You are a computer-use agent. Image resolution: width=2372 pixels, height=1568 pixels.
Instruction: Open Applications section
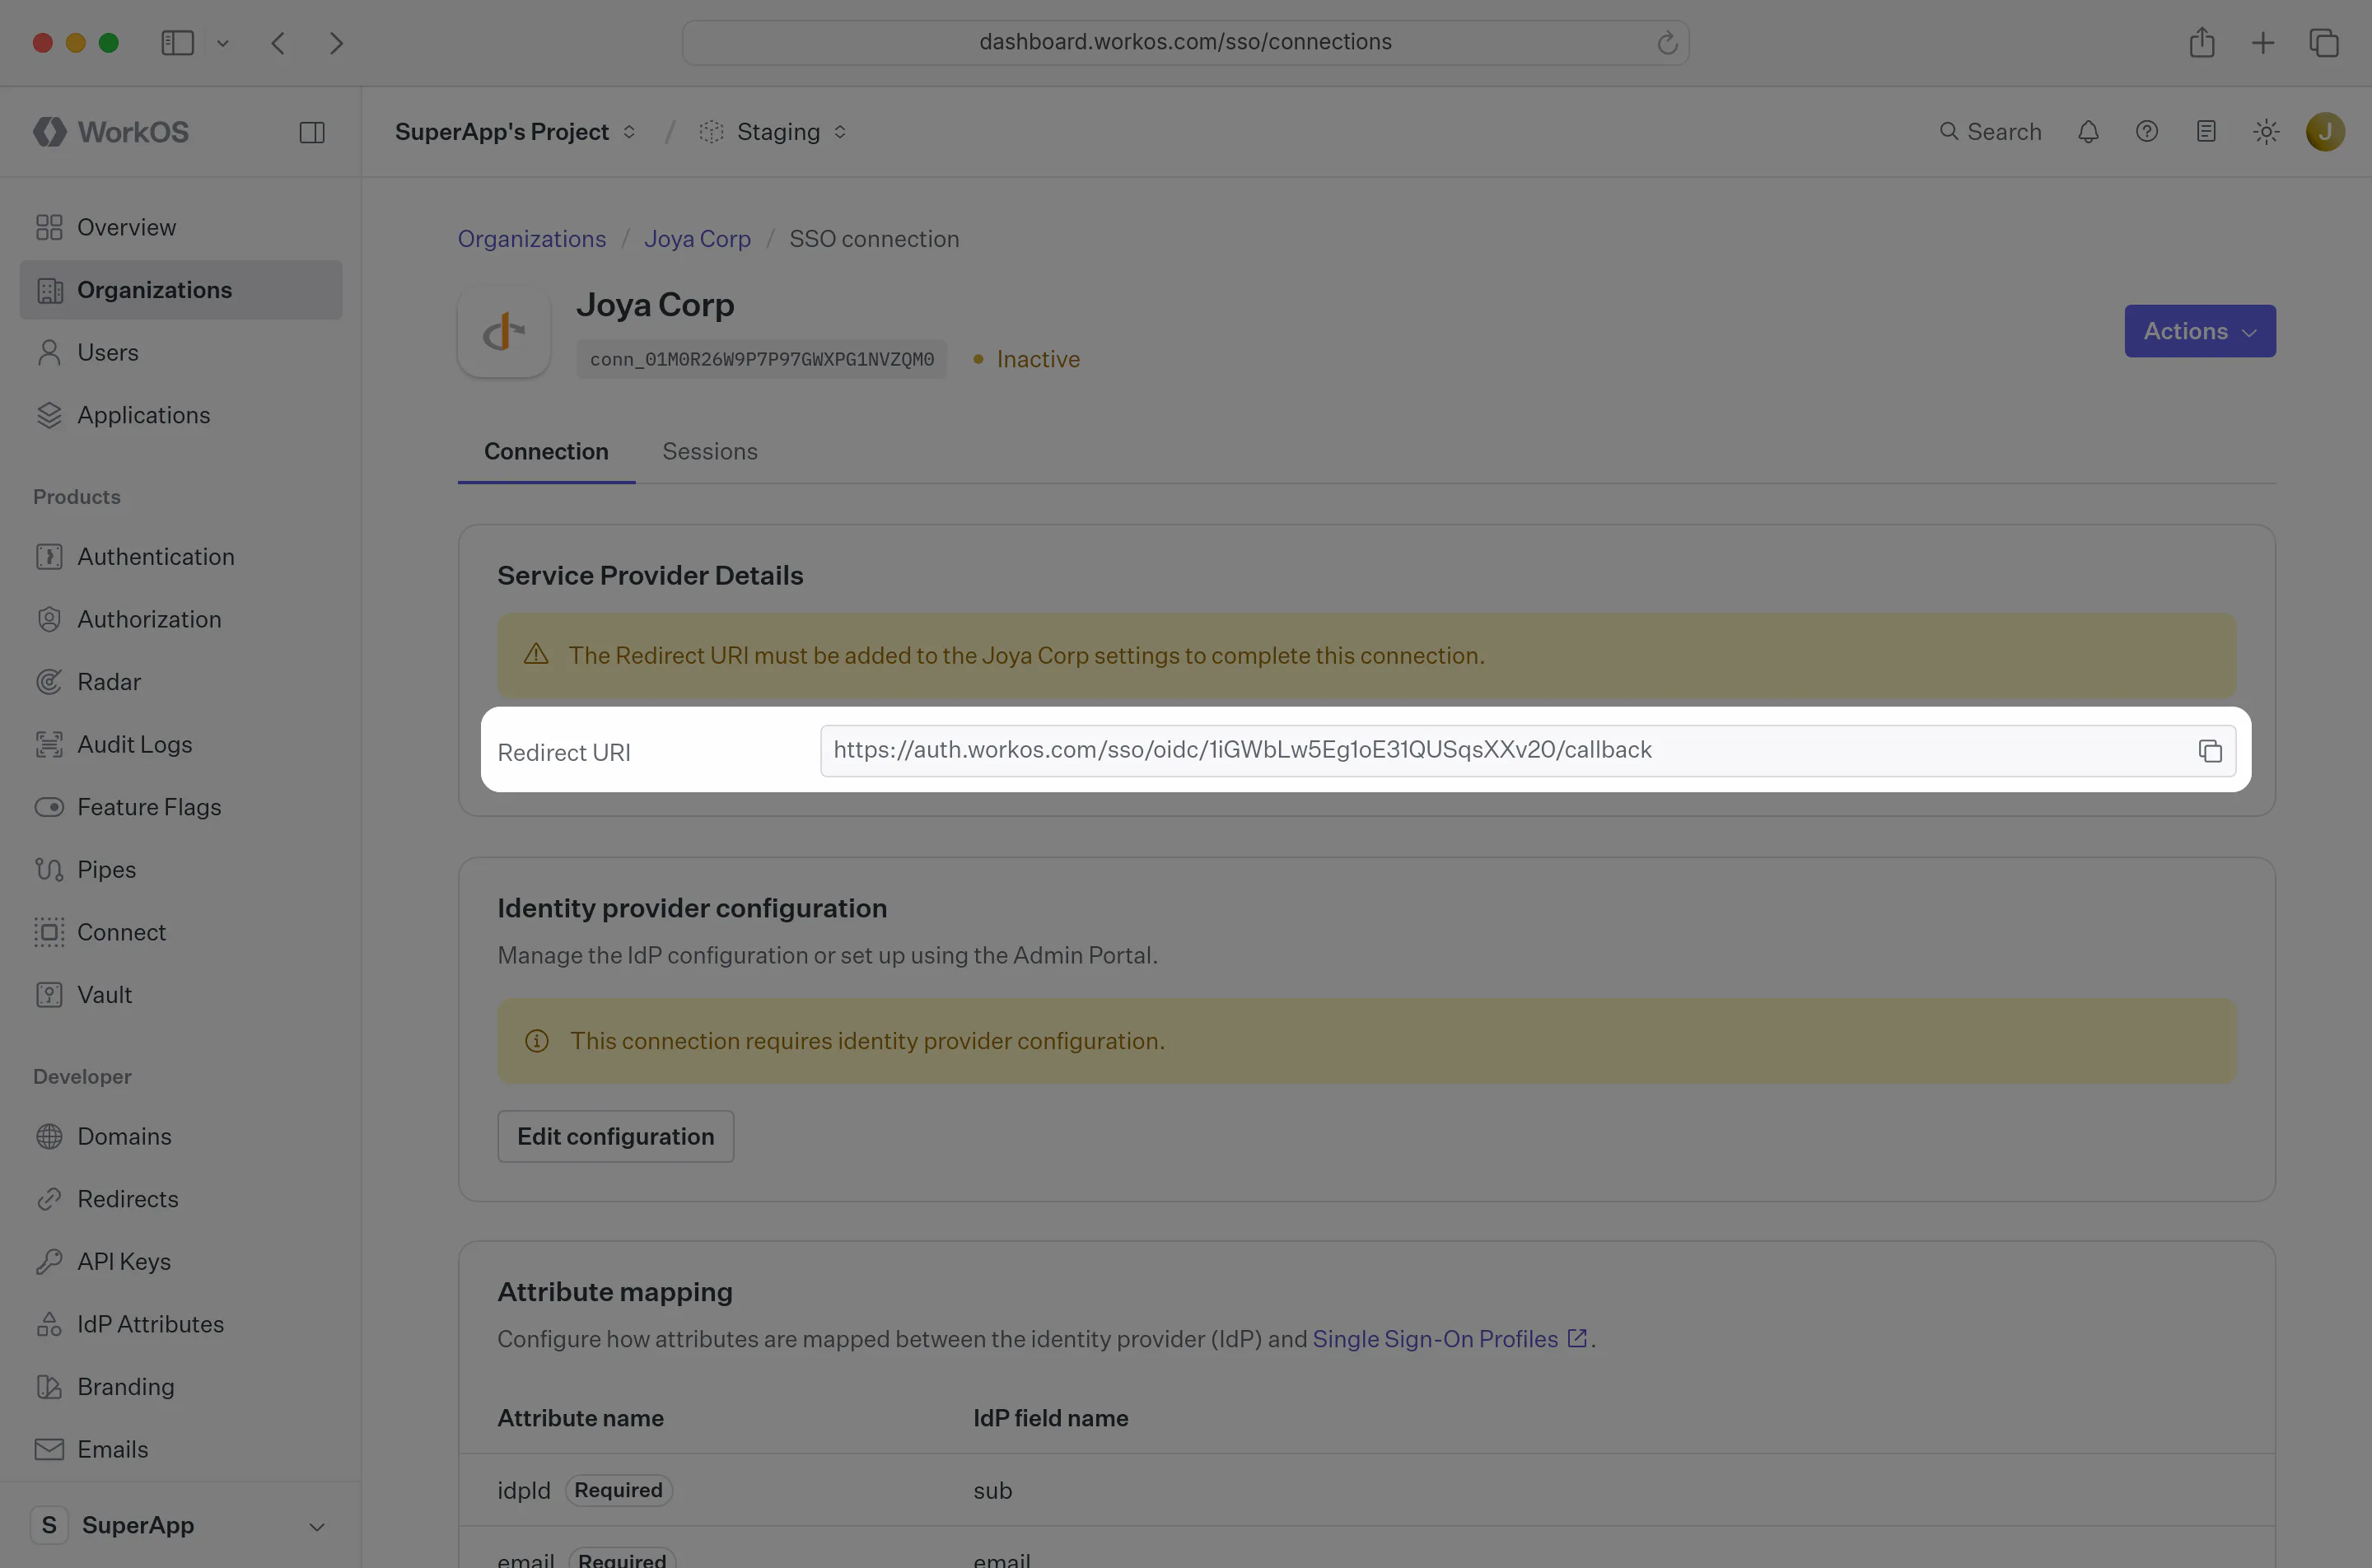tap(181, 415)
